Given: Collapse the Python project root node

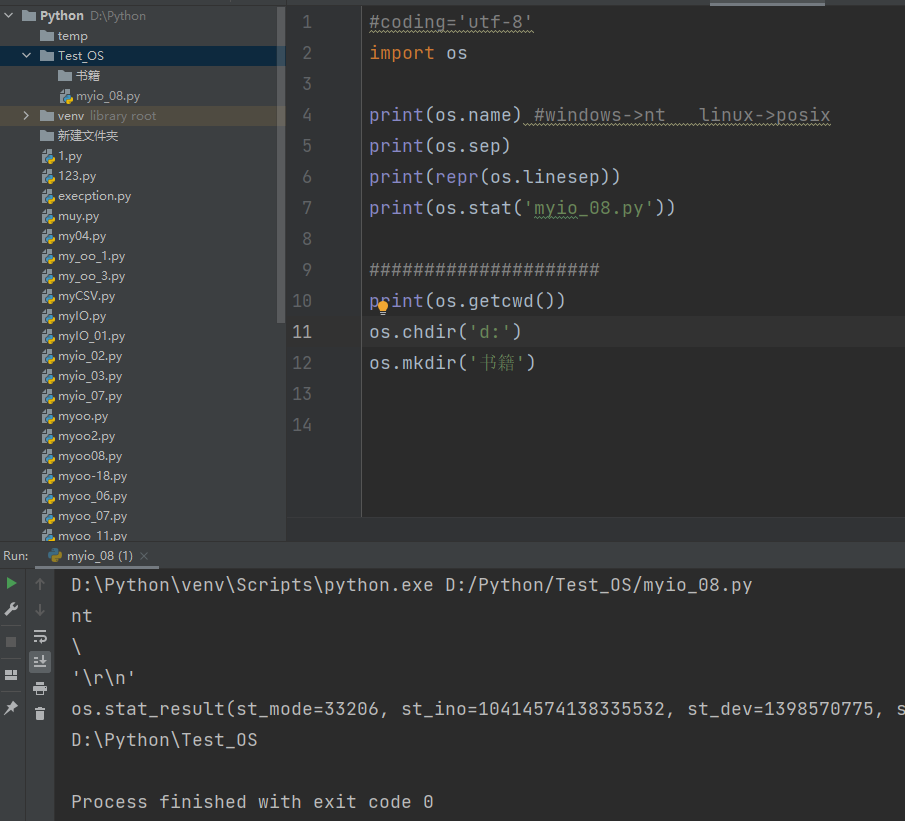Looking at the screenshot, I should (x=9, y=16).
